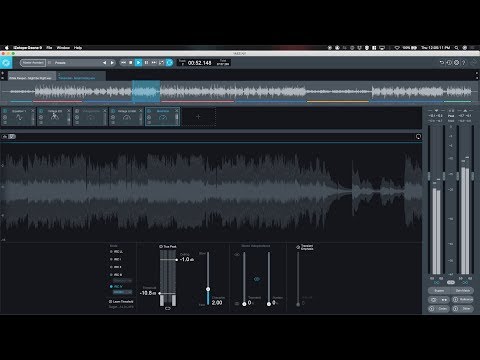
Task: Click the blue Play button
Action: [138, 63]
